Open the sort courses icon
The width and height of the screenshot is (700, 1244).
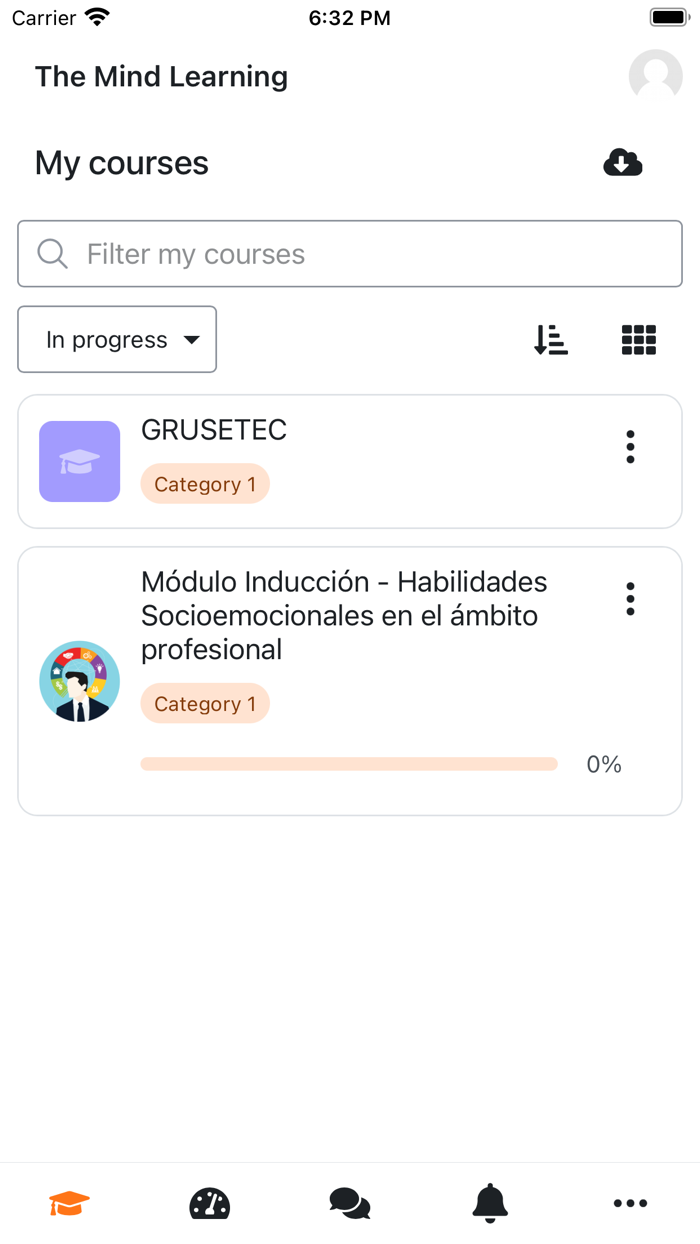point(551,340)
